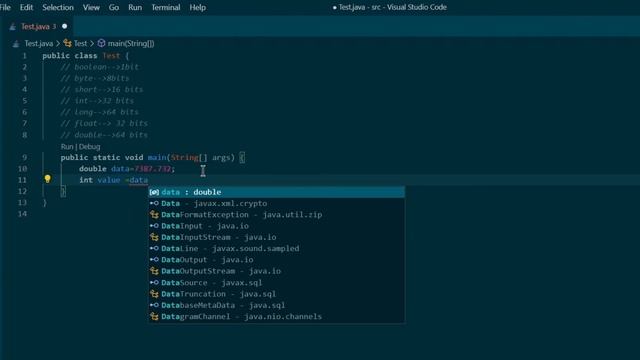Screen dimensions: 640x360
Task: Open the Help menu
Action: coord(198,7)
